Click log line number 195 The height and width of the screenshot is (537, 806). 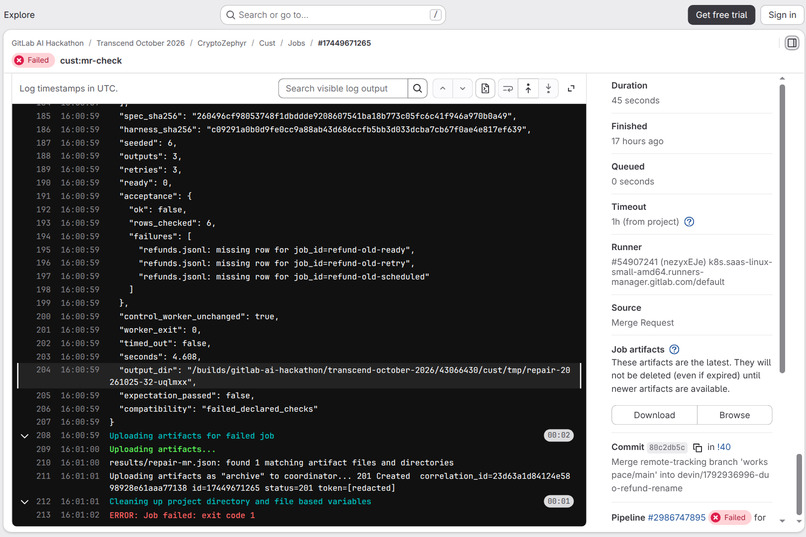pos(43,250)
